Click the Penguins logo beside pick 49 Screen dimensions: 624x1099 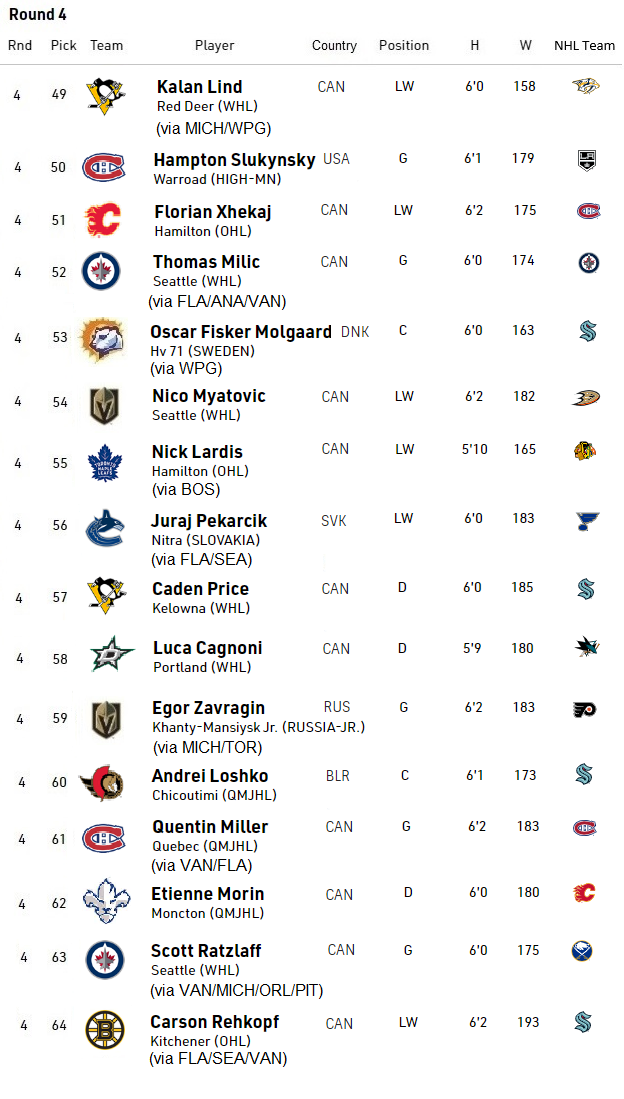105,96
